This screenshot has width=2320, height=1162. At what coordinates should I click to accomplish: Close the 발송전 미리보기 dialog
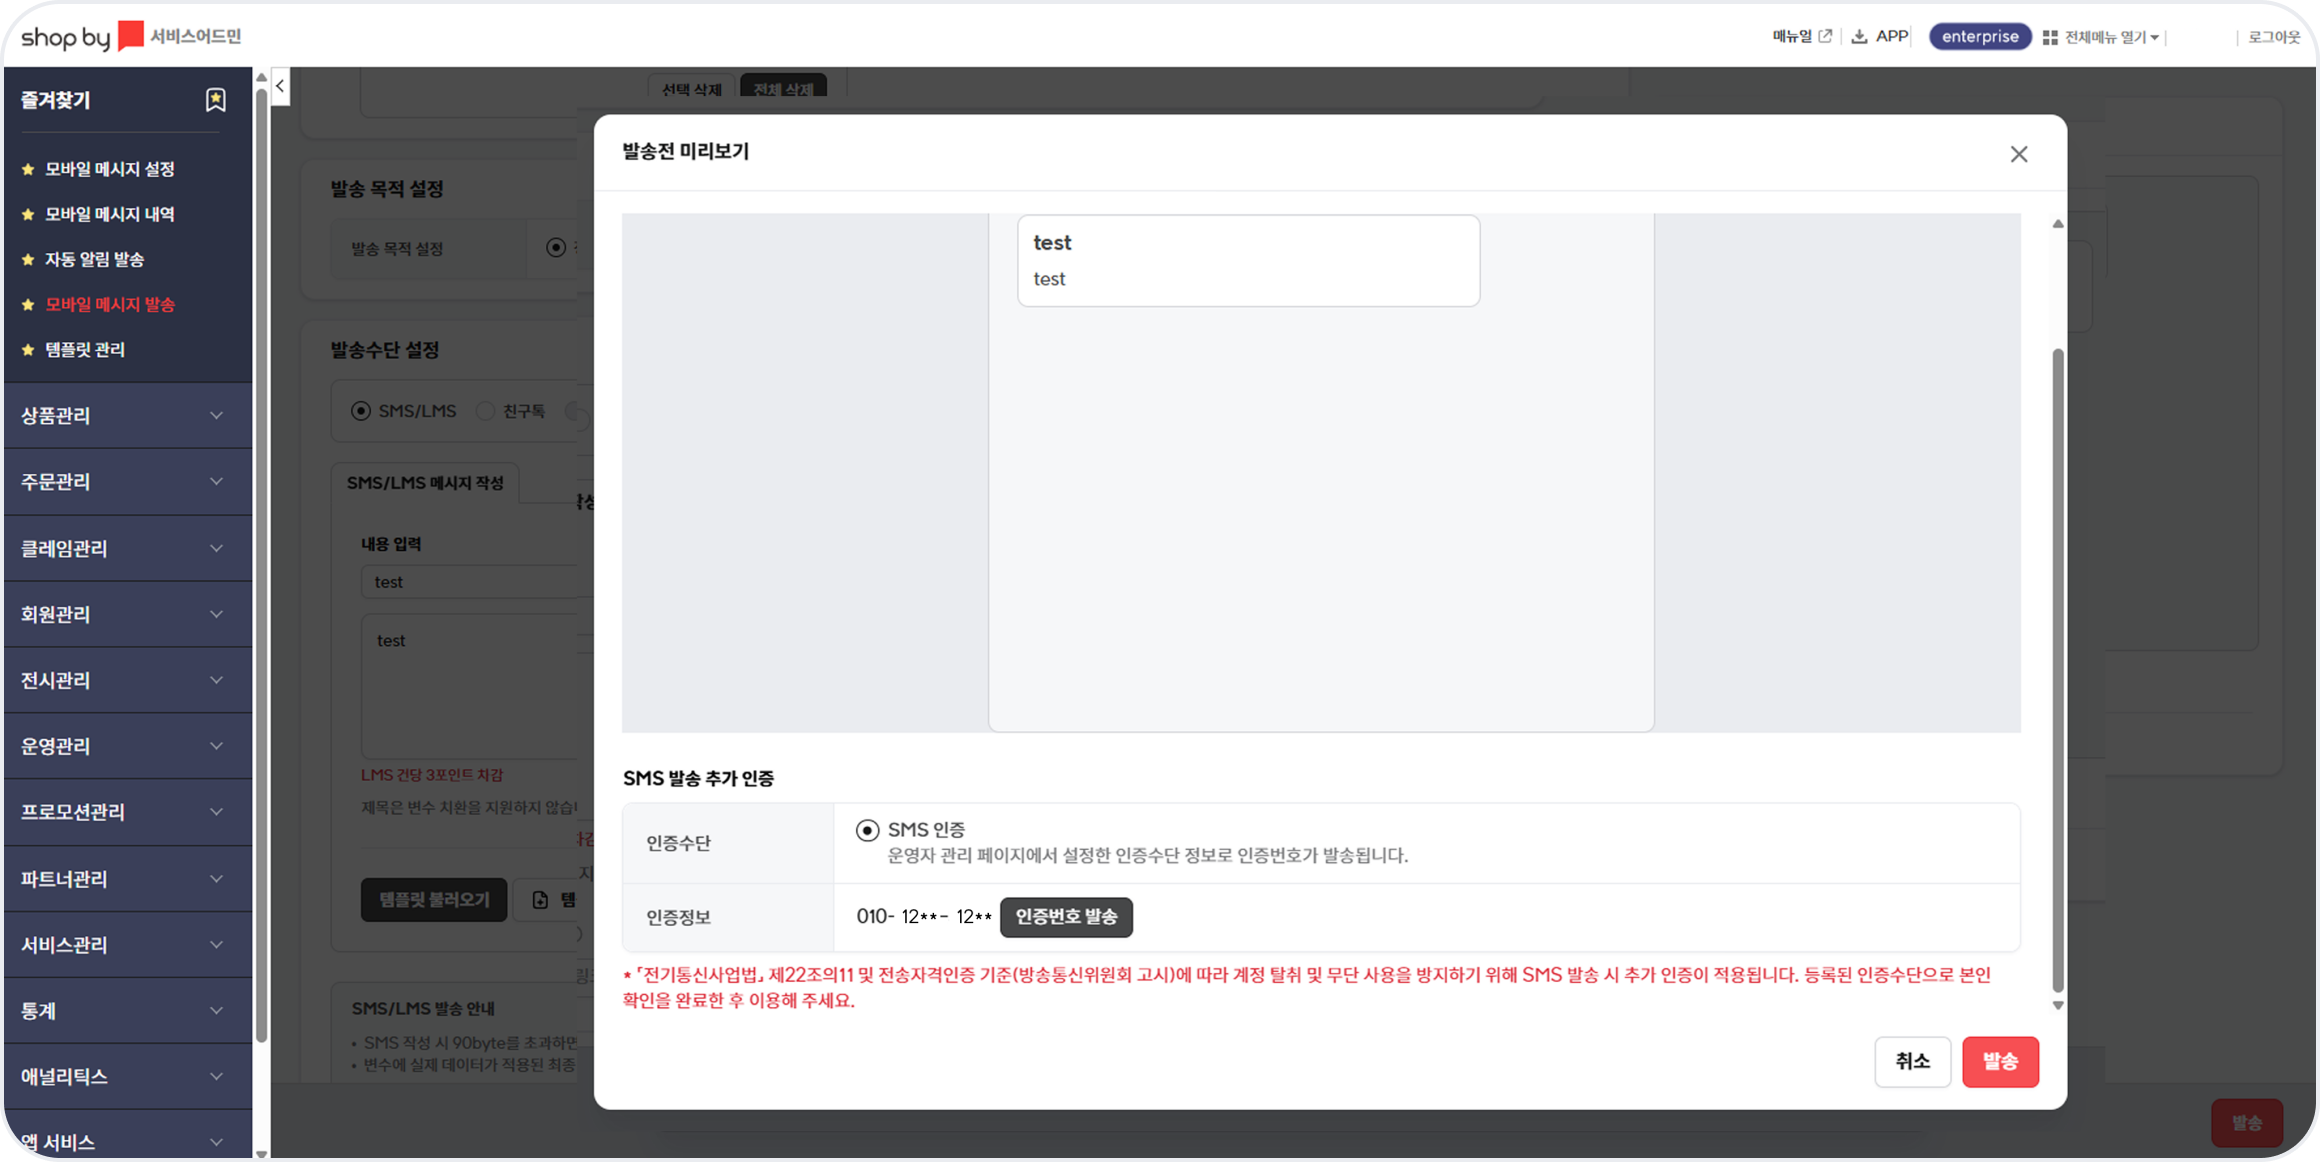pyautogui.click(x=2019, y=154)
